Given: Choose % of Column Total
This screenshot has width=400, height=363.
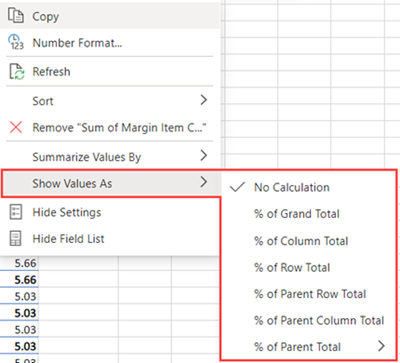Looking at the screenshot, I should pos(309,241).
